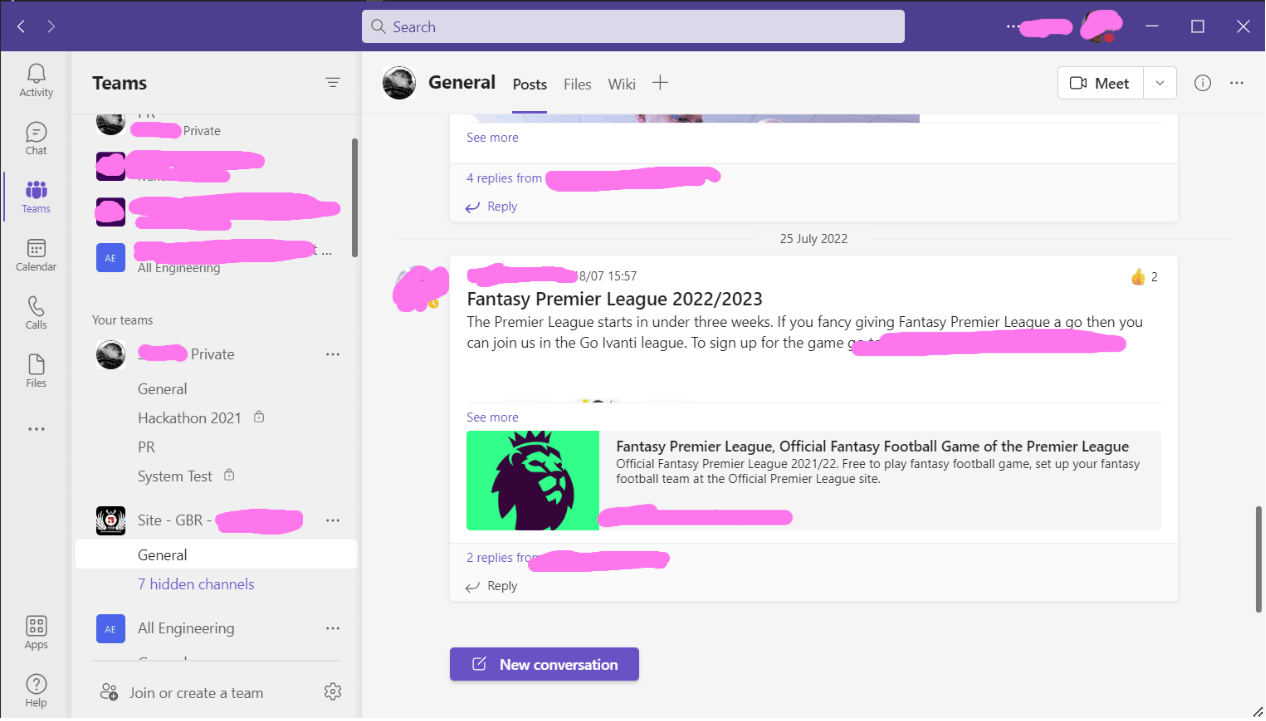Expand post with lower See more
This screenshot has height=721, width=1266.
pos(492,417)
